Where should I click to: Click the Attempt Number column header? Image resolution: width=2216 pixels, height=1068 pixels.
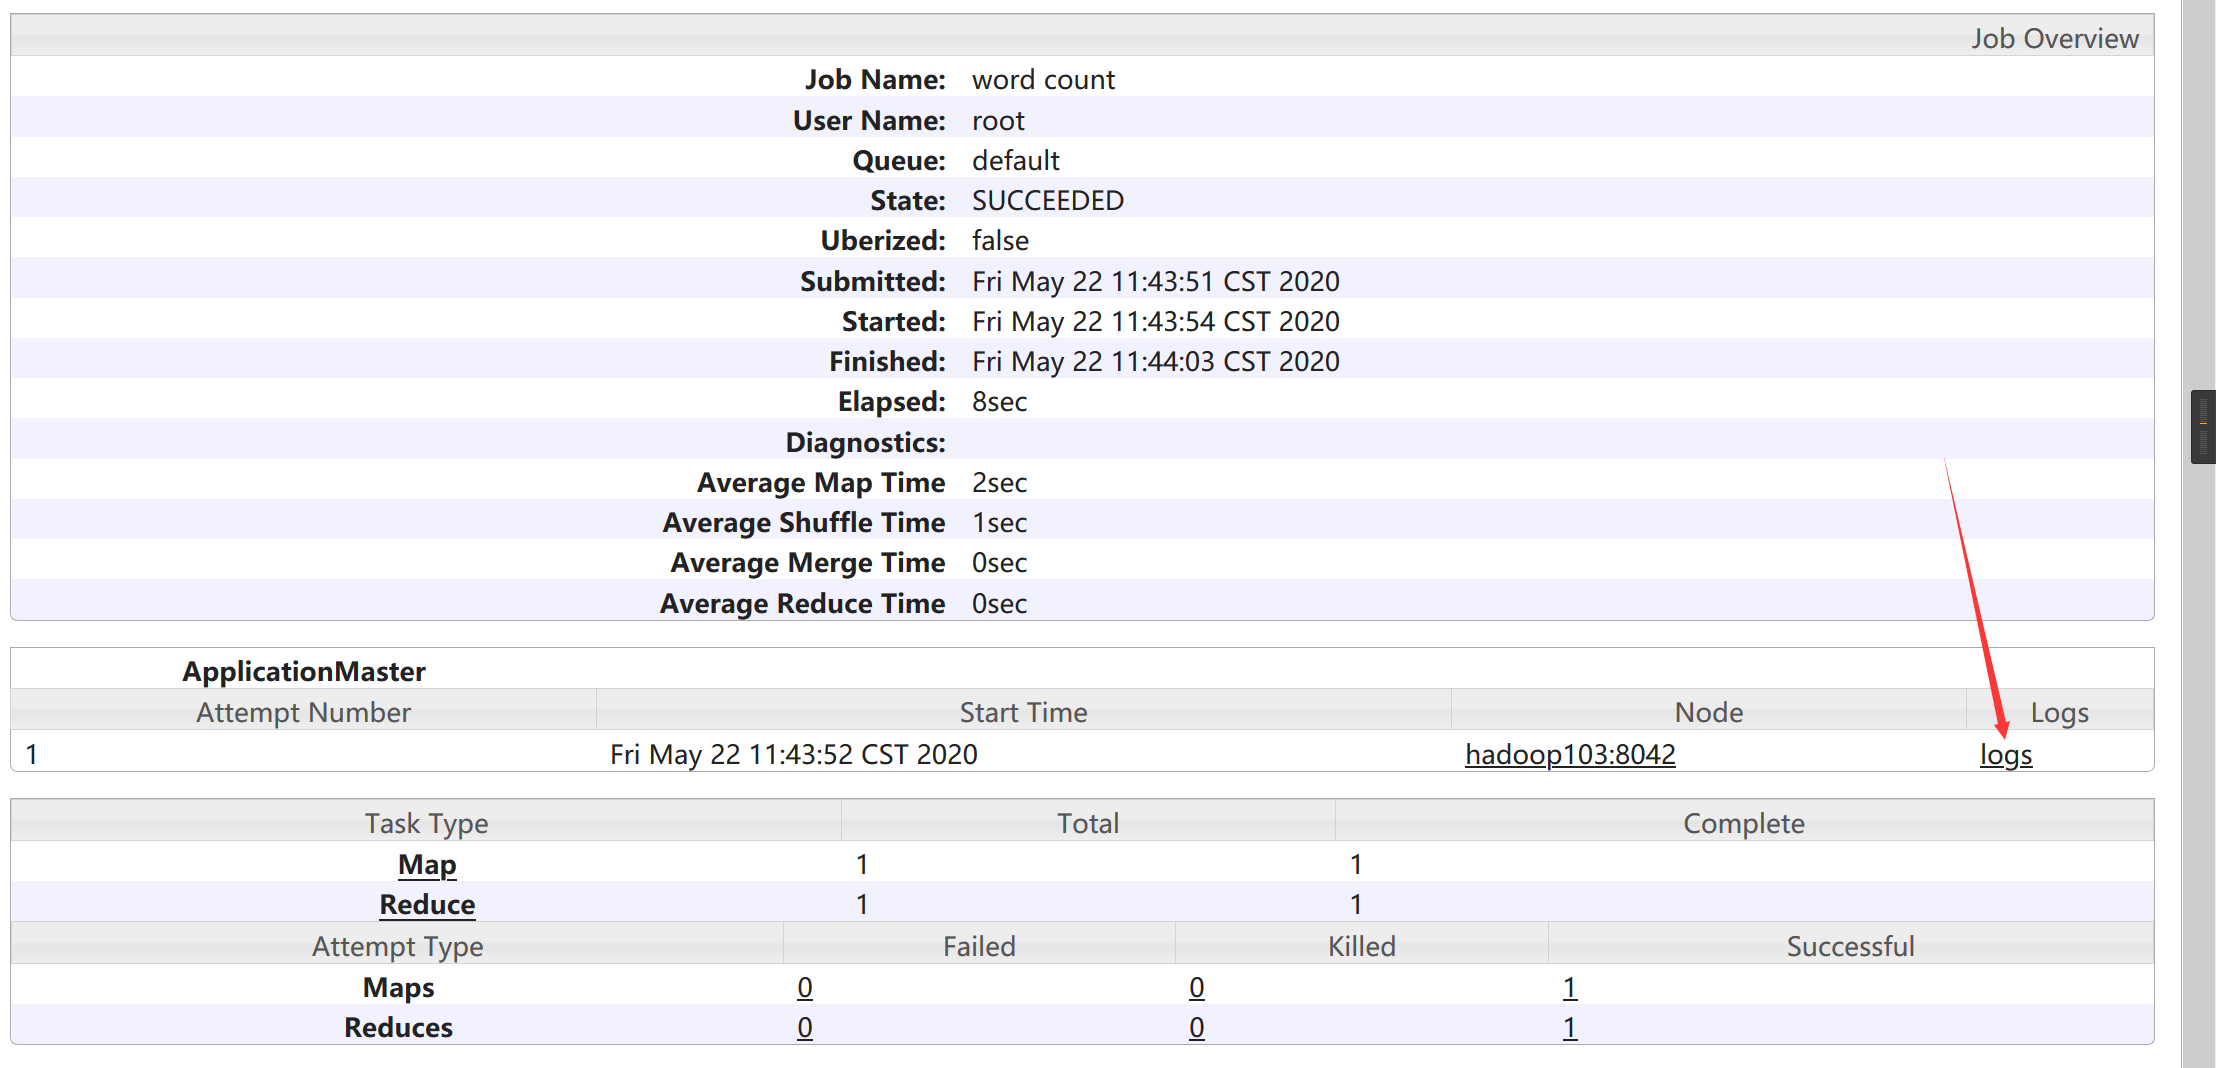pyautogui.click(x=303, y=712)
